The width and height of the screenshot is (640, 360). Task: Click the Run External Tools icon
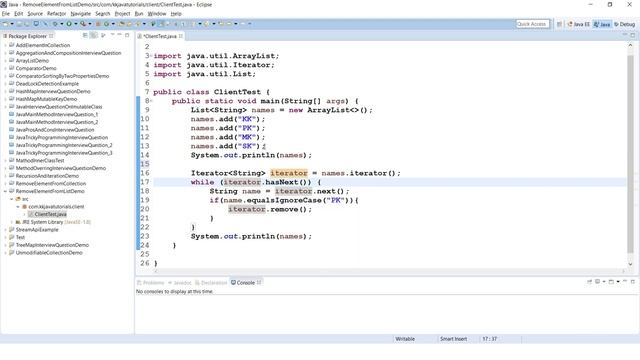pos(83,24)
